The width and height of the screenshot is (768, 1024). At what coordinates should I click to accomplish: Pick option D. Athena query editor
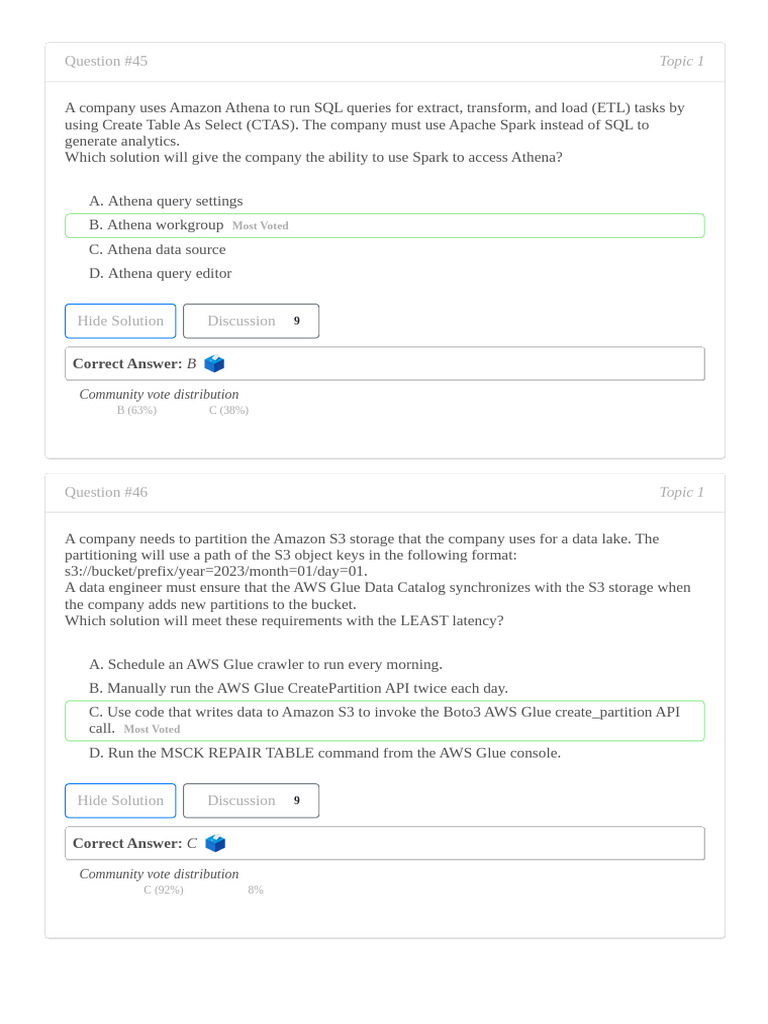[x=160, y=273]
